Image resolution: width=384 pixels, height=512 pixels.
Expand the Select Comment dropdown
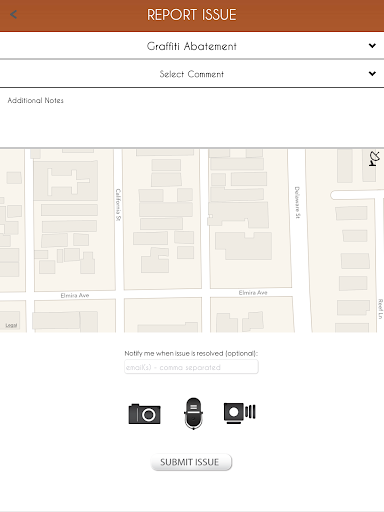click(192, 74)
